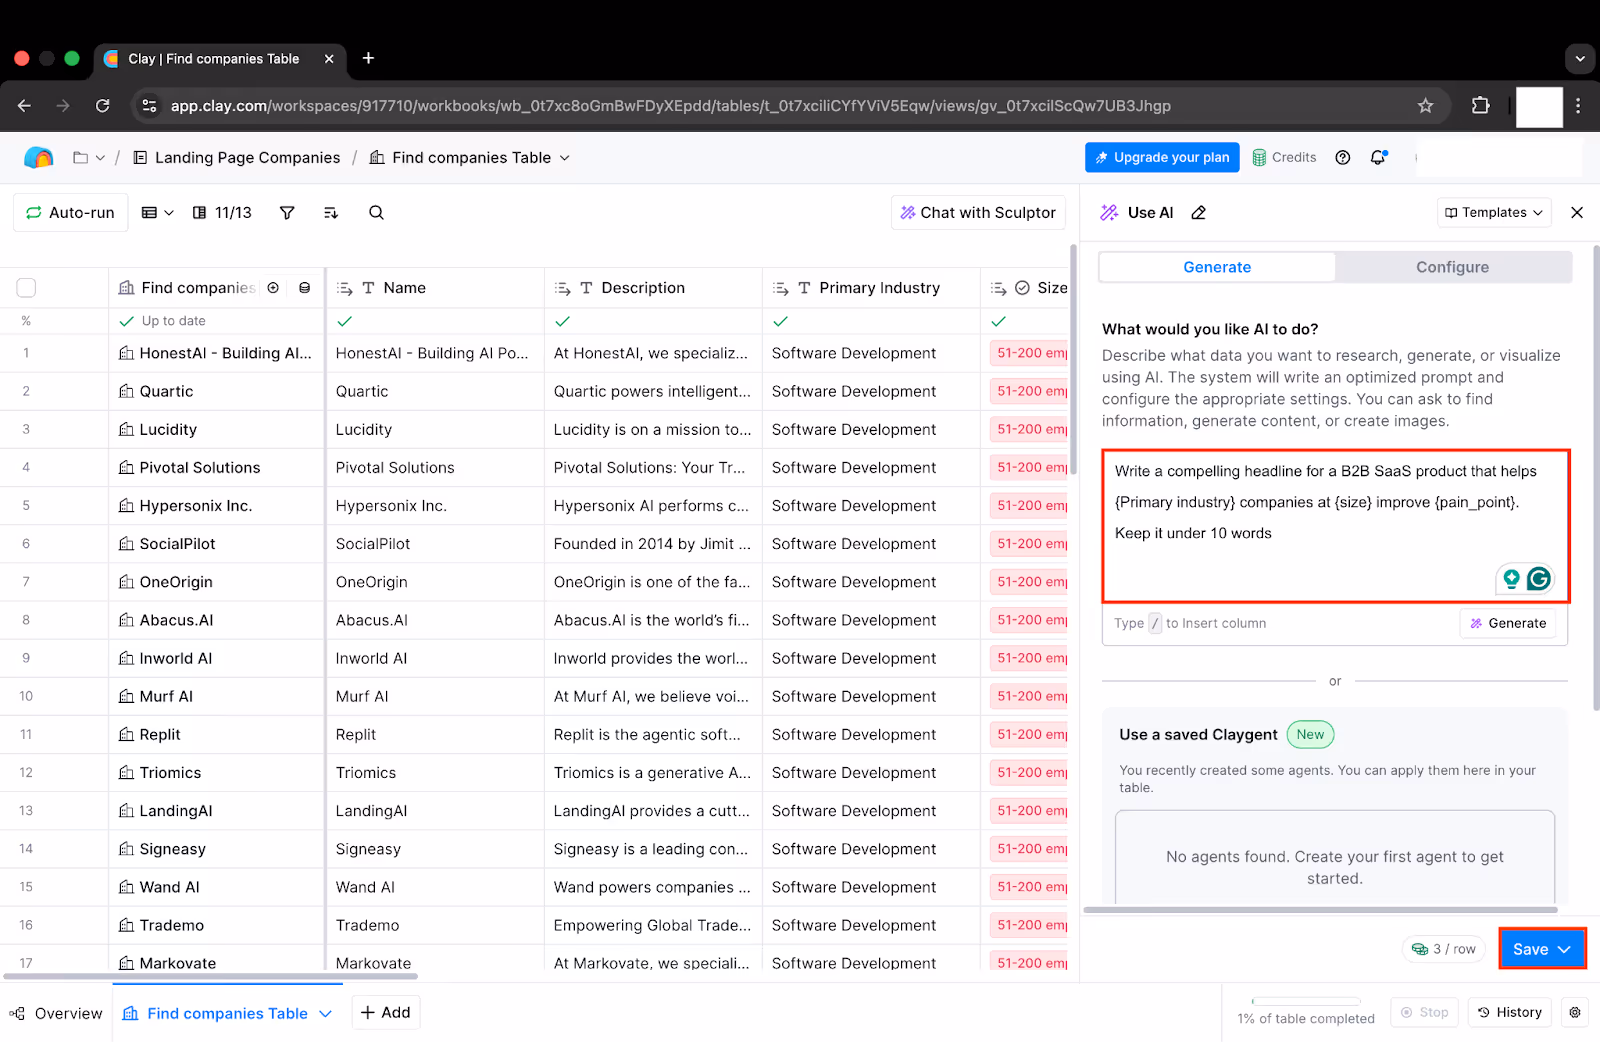Switch to the Generate tab
This screenshot has width=1600, height=1042.
coord(1217,267)
